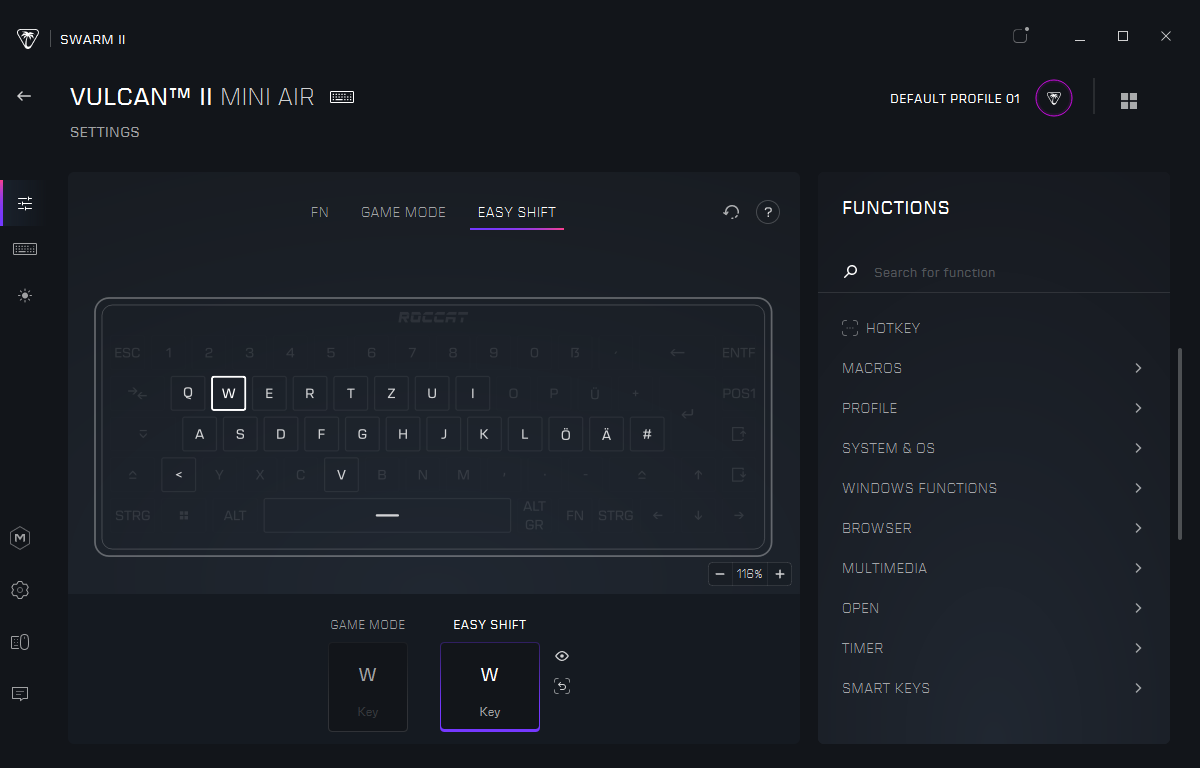1200x768 pixels.
Task: Open the illumination sidebar icon
Action: click(25, 296)
